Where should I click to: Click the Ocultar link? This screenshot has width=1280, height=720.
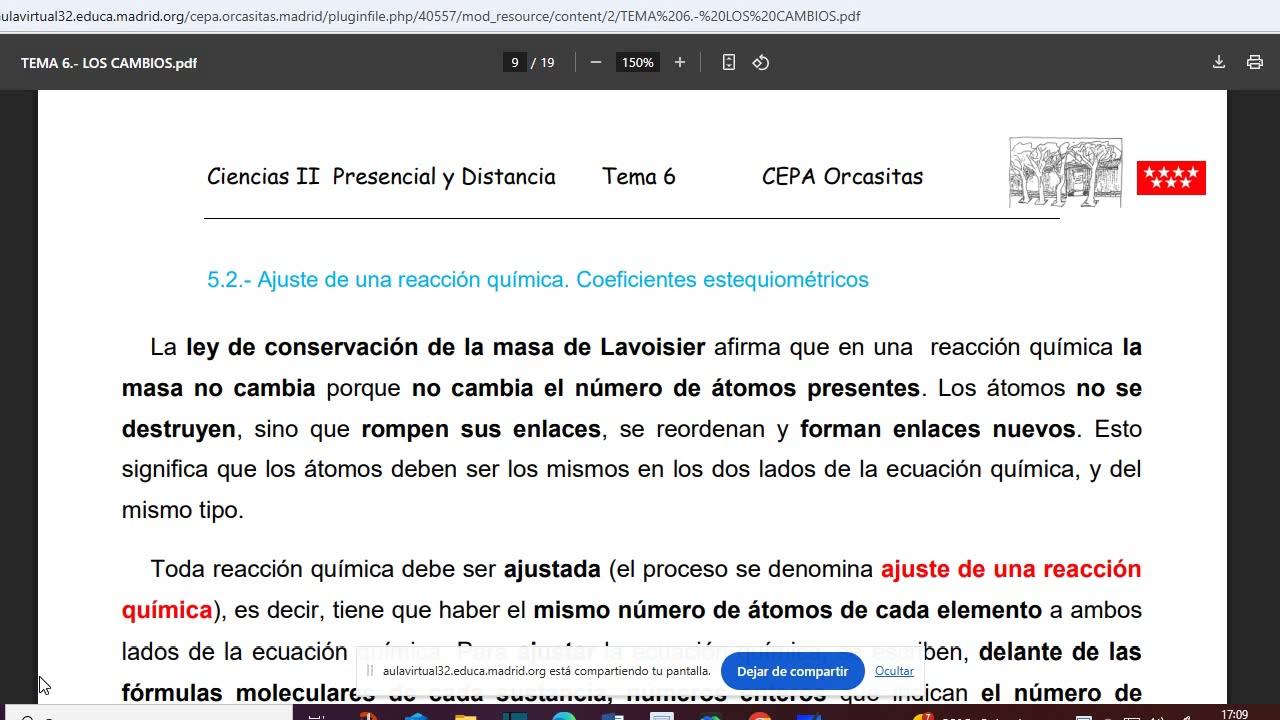[x=894, y=671]
